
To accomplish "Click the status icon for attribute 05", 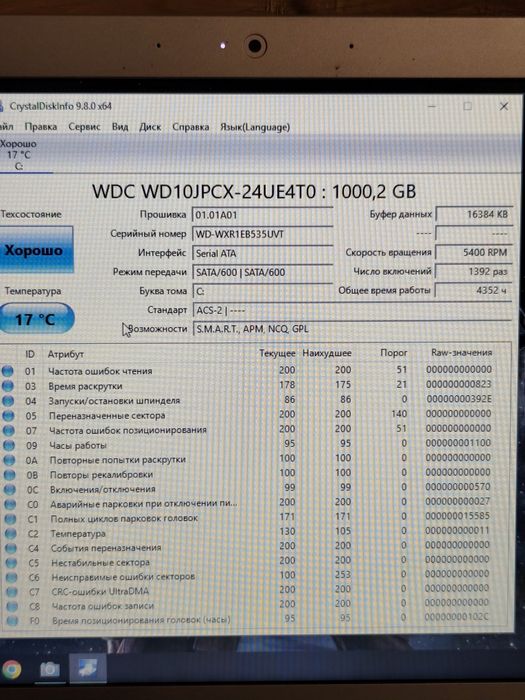I will tap(8, 415).
